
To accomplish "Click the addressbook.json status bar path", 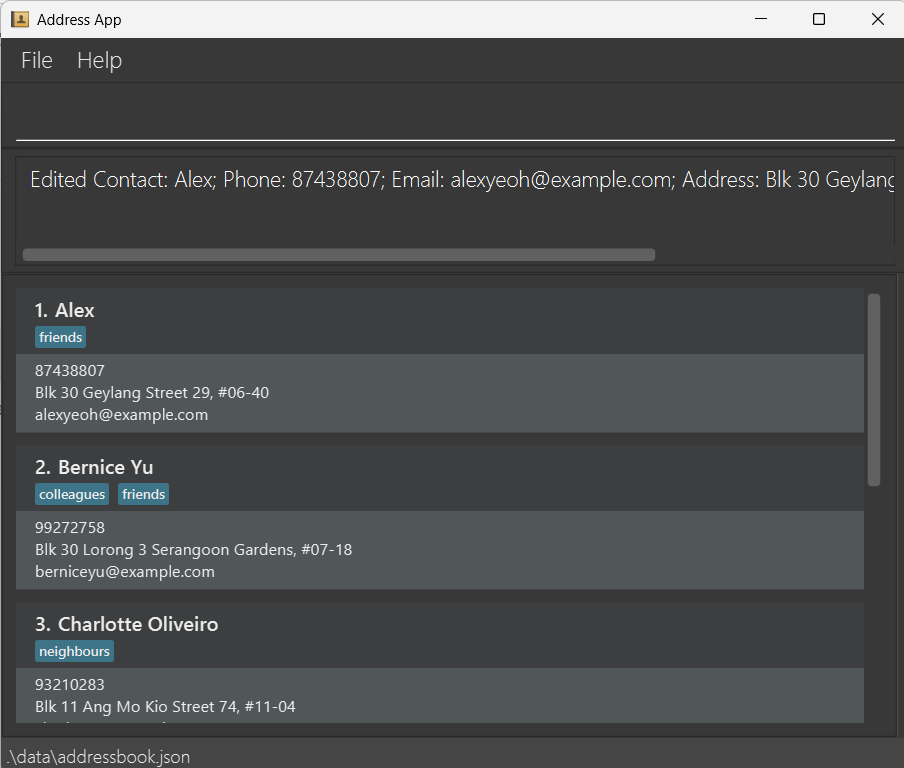I will [98, 757].
